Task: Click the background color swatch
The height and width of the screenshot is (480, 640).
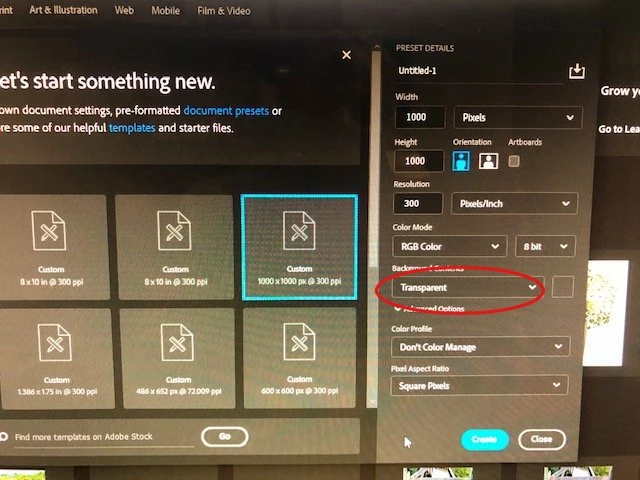Action: coord(563,287)
